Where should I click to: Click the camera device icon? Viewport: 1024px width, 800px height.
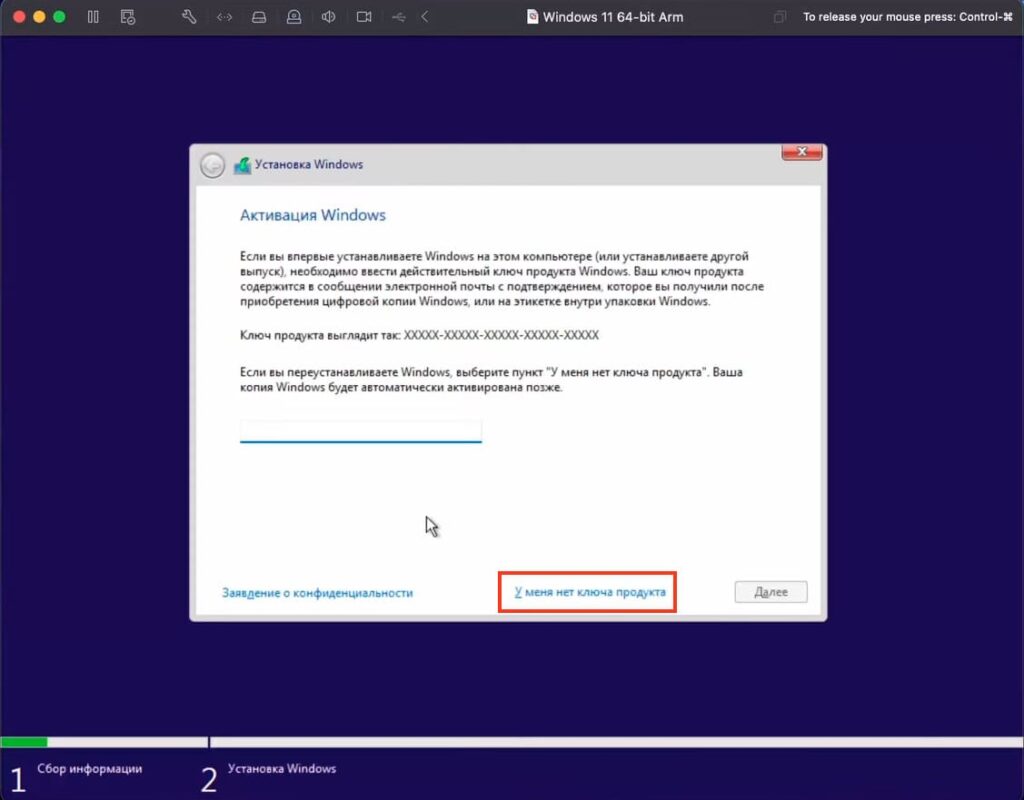[x=364, y=17]
